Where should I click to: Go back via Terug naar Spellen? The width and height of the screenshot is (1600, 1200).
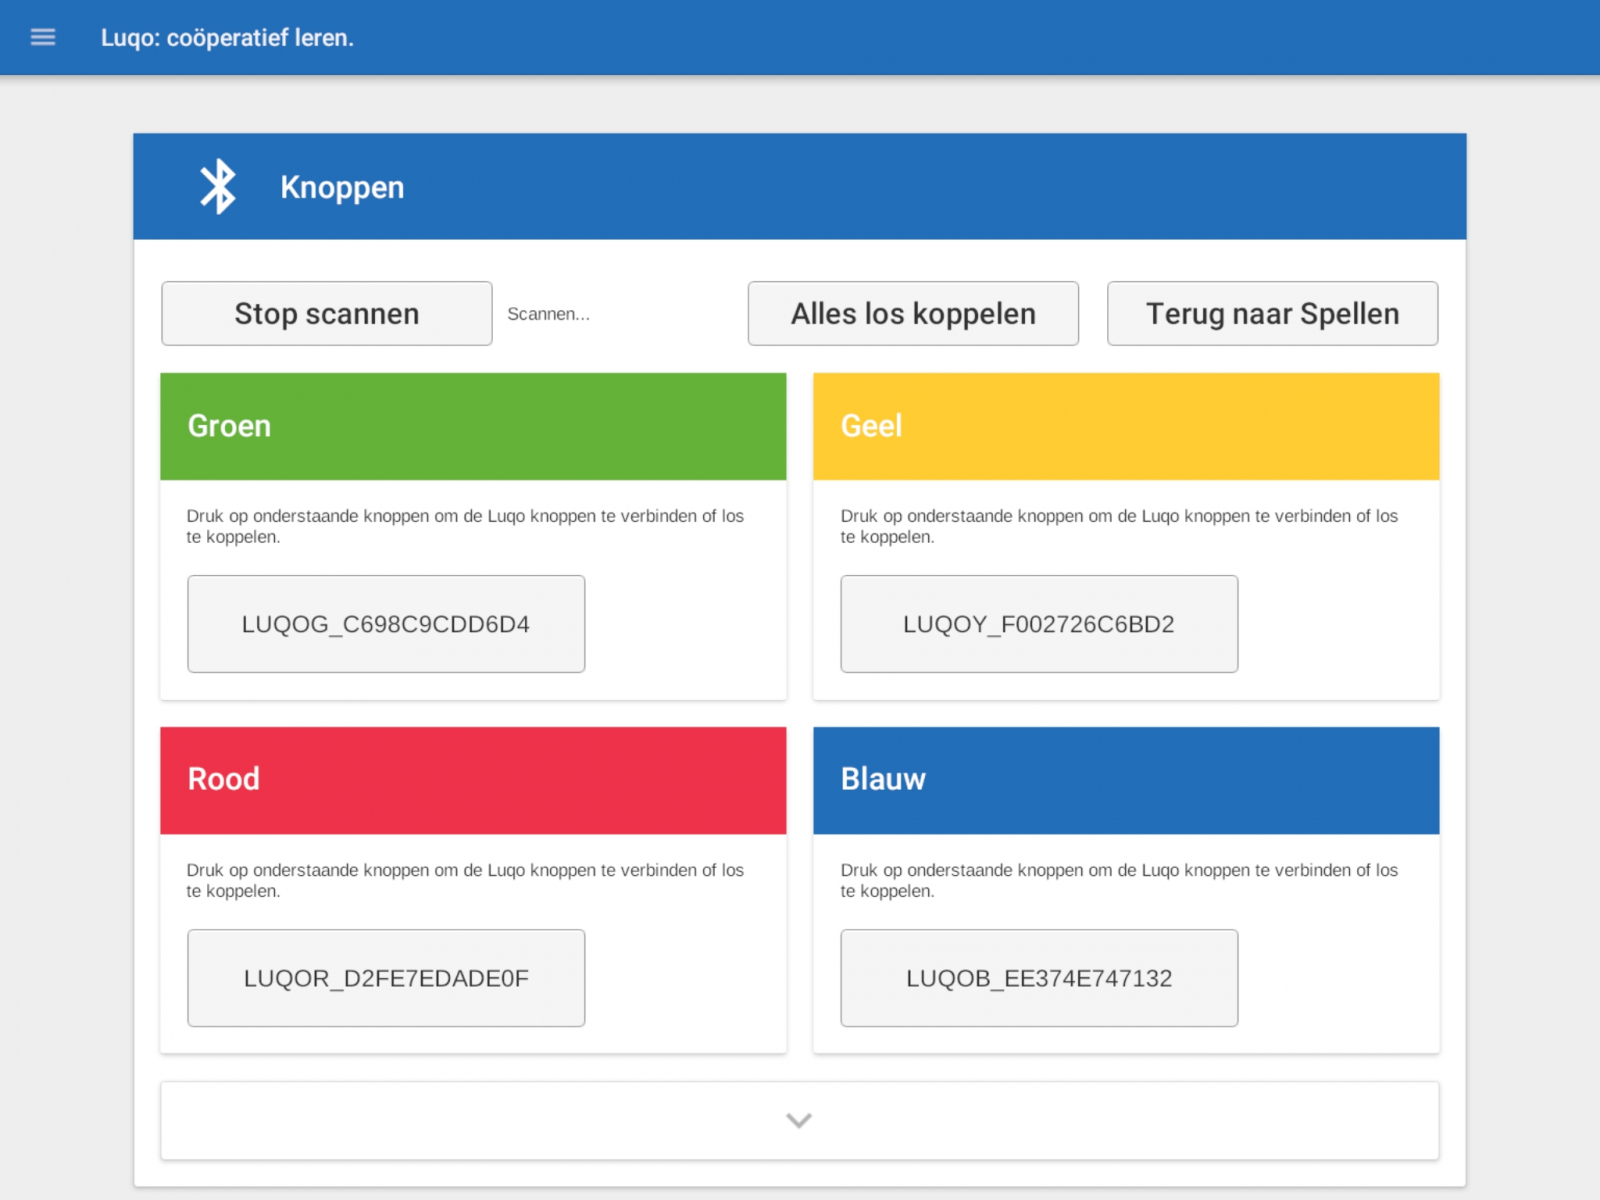pos(1271,314)
